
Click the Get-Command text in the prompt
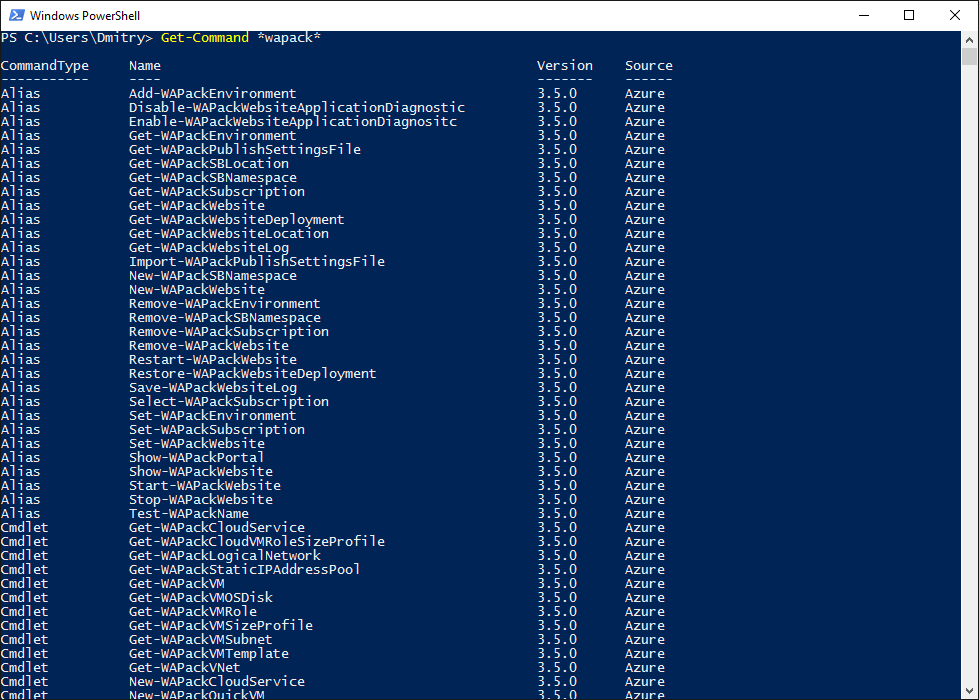tap(205, 38)
